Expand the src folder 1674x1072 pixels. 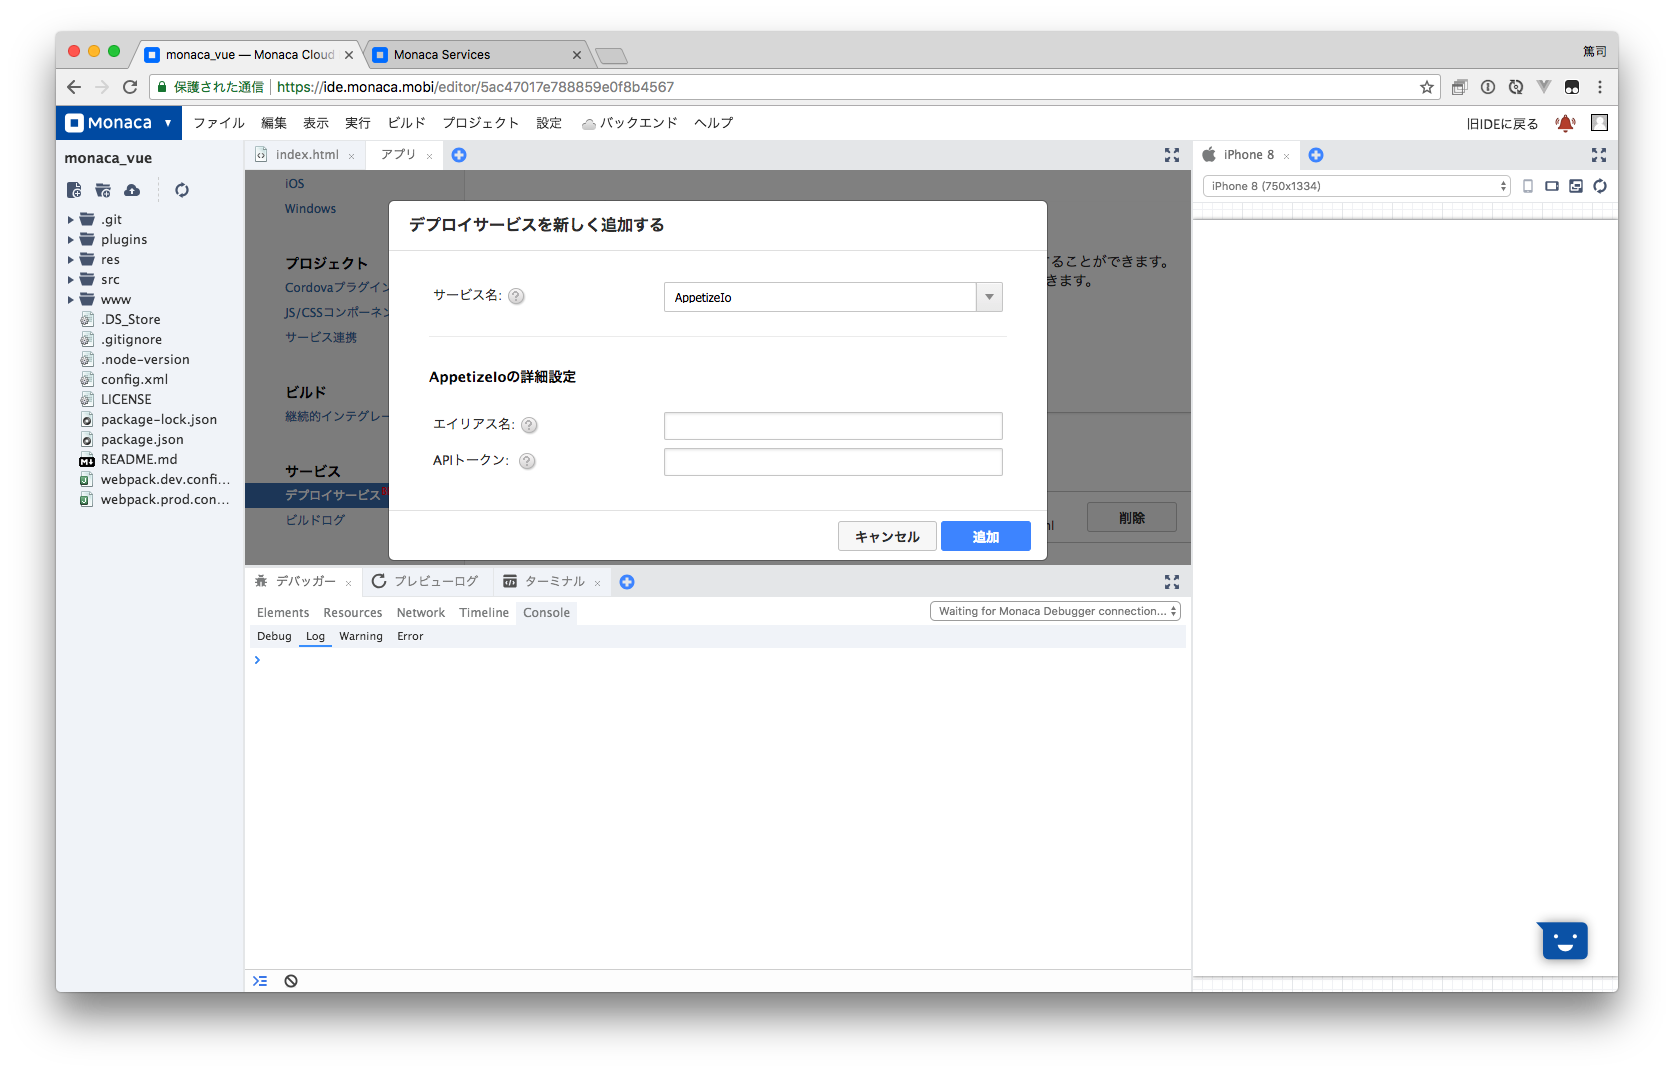pos(70,280)
